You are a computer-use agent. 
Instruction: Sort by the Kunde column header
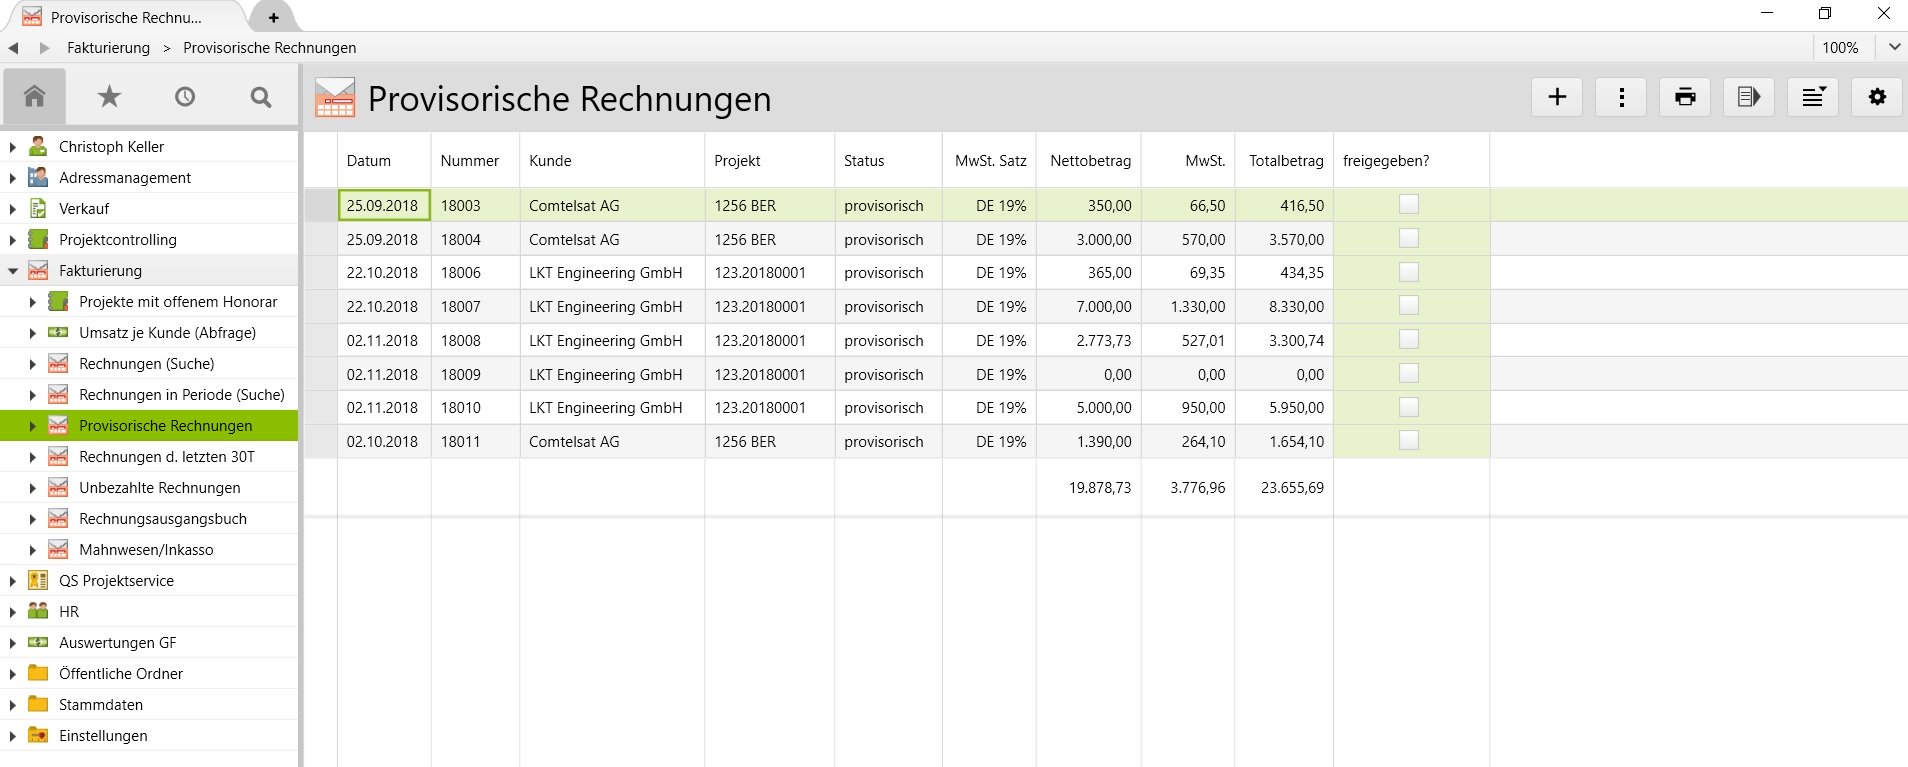pos(612,160)
